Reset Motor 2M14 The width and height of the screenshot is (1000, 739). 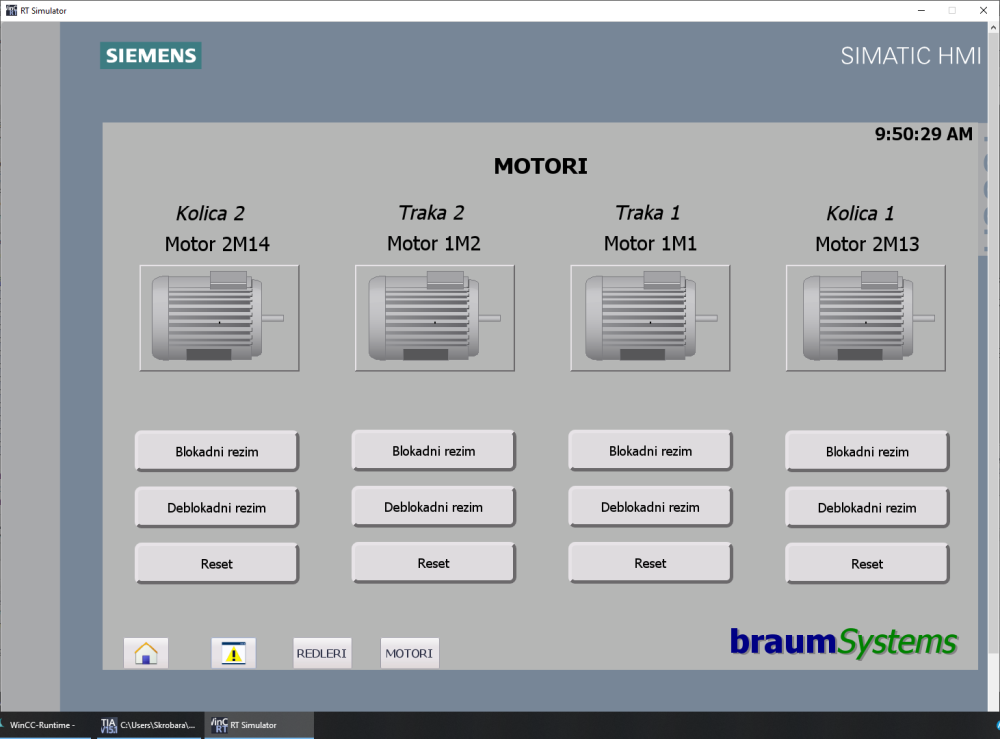pos(216,563)
